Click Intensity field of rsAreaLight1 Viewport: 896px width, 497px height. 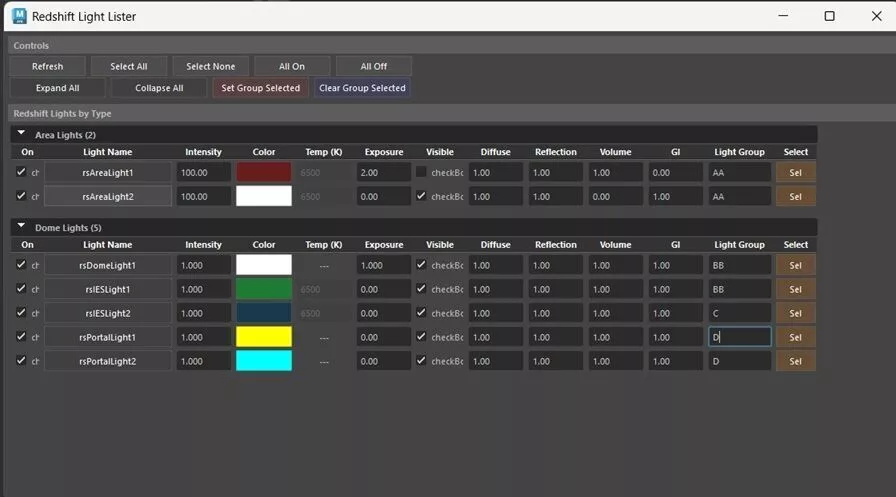(x=203, y=173)
